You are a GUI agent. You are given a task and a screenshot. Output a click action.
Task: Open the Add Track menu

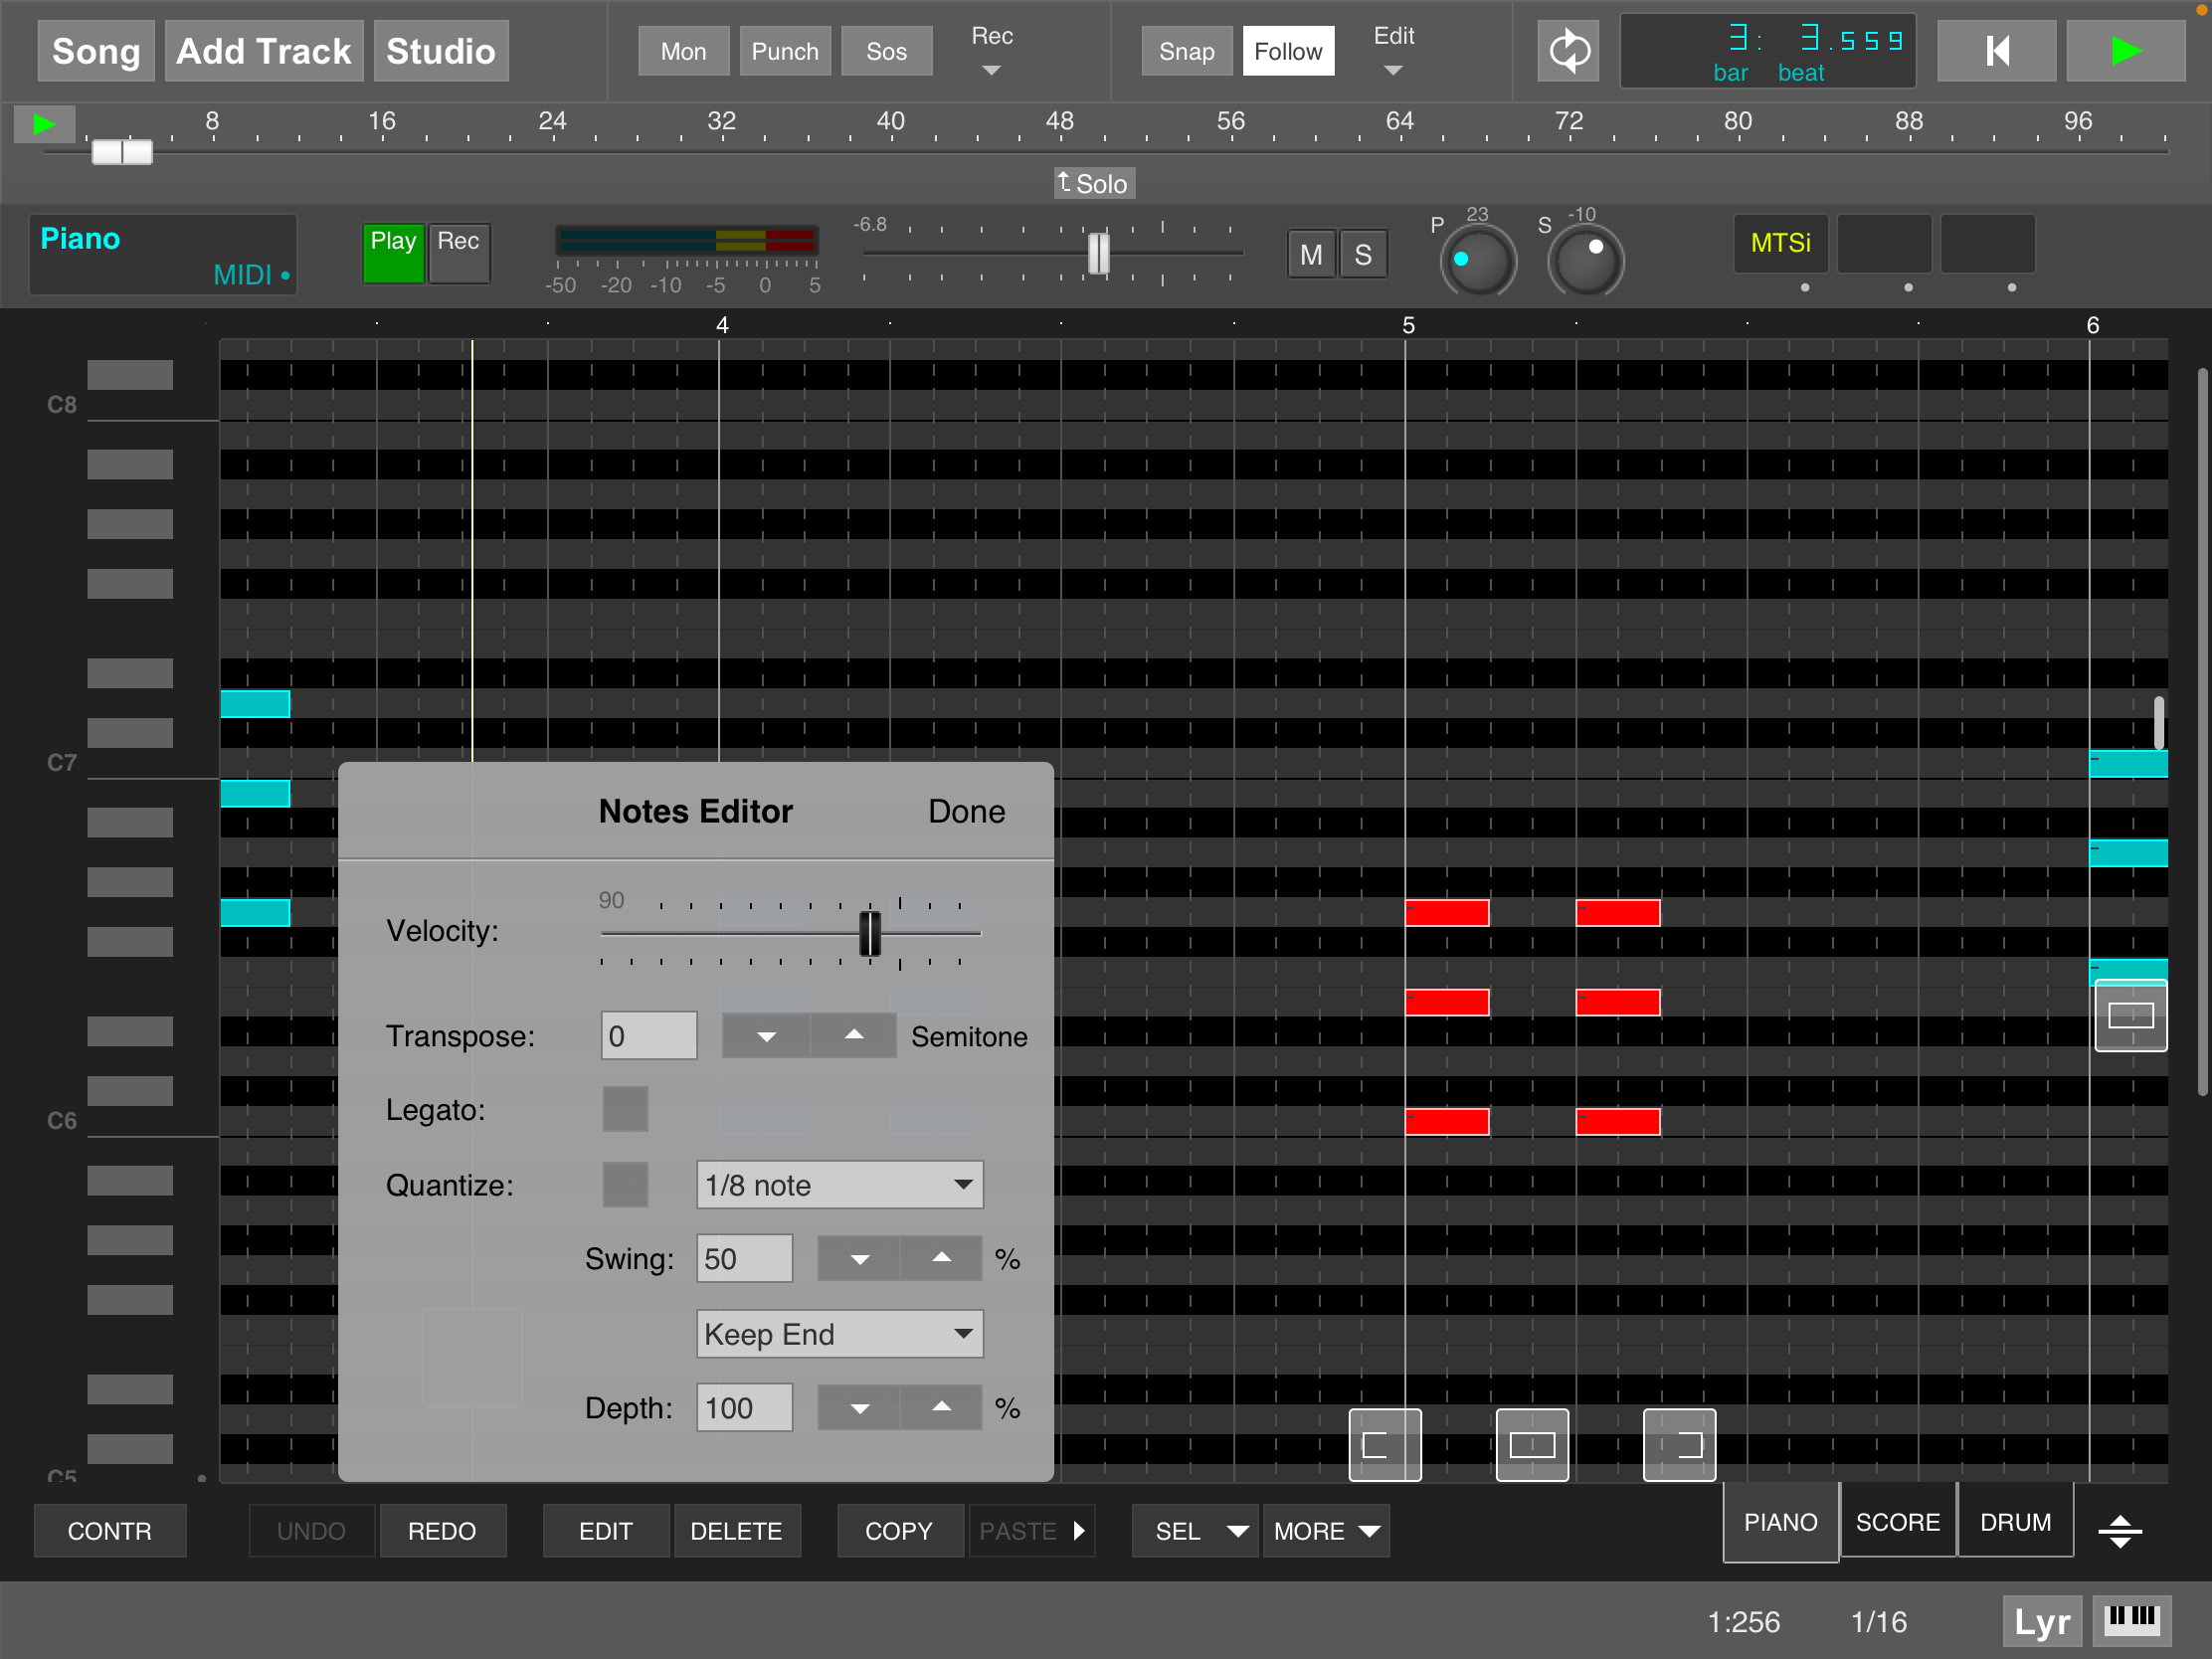point(264,51)
